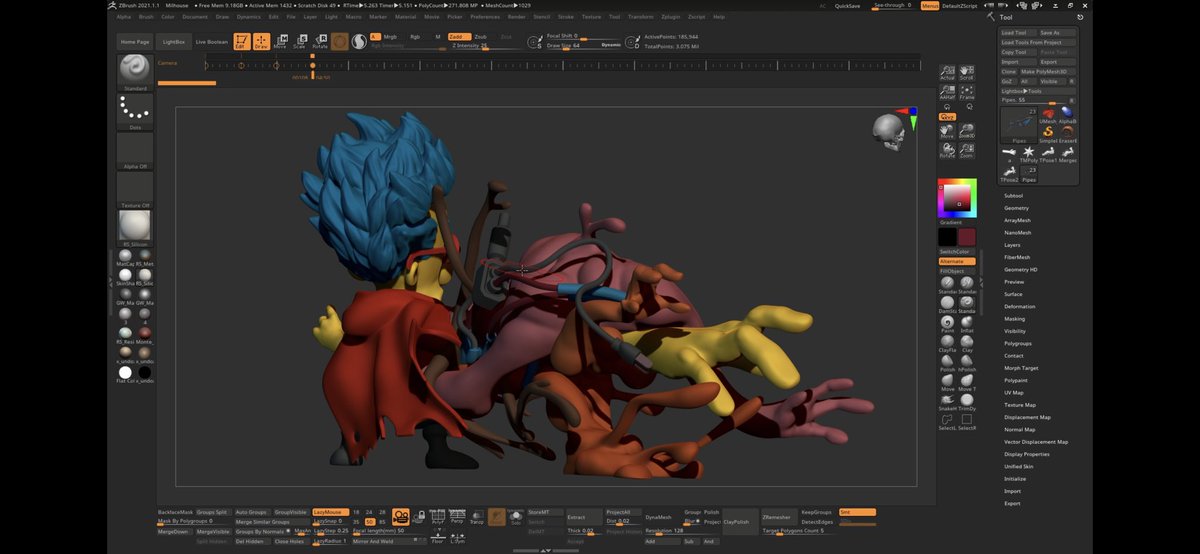
Task: Pick a hue in the color picker square
Action: 957,197
